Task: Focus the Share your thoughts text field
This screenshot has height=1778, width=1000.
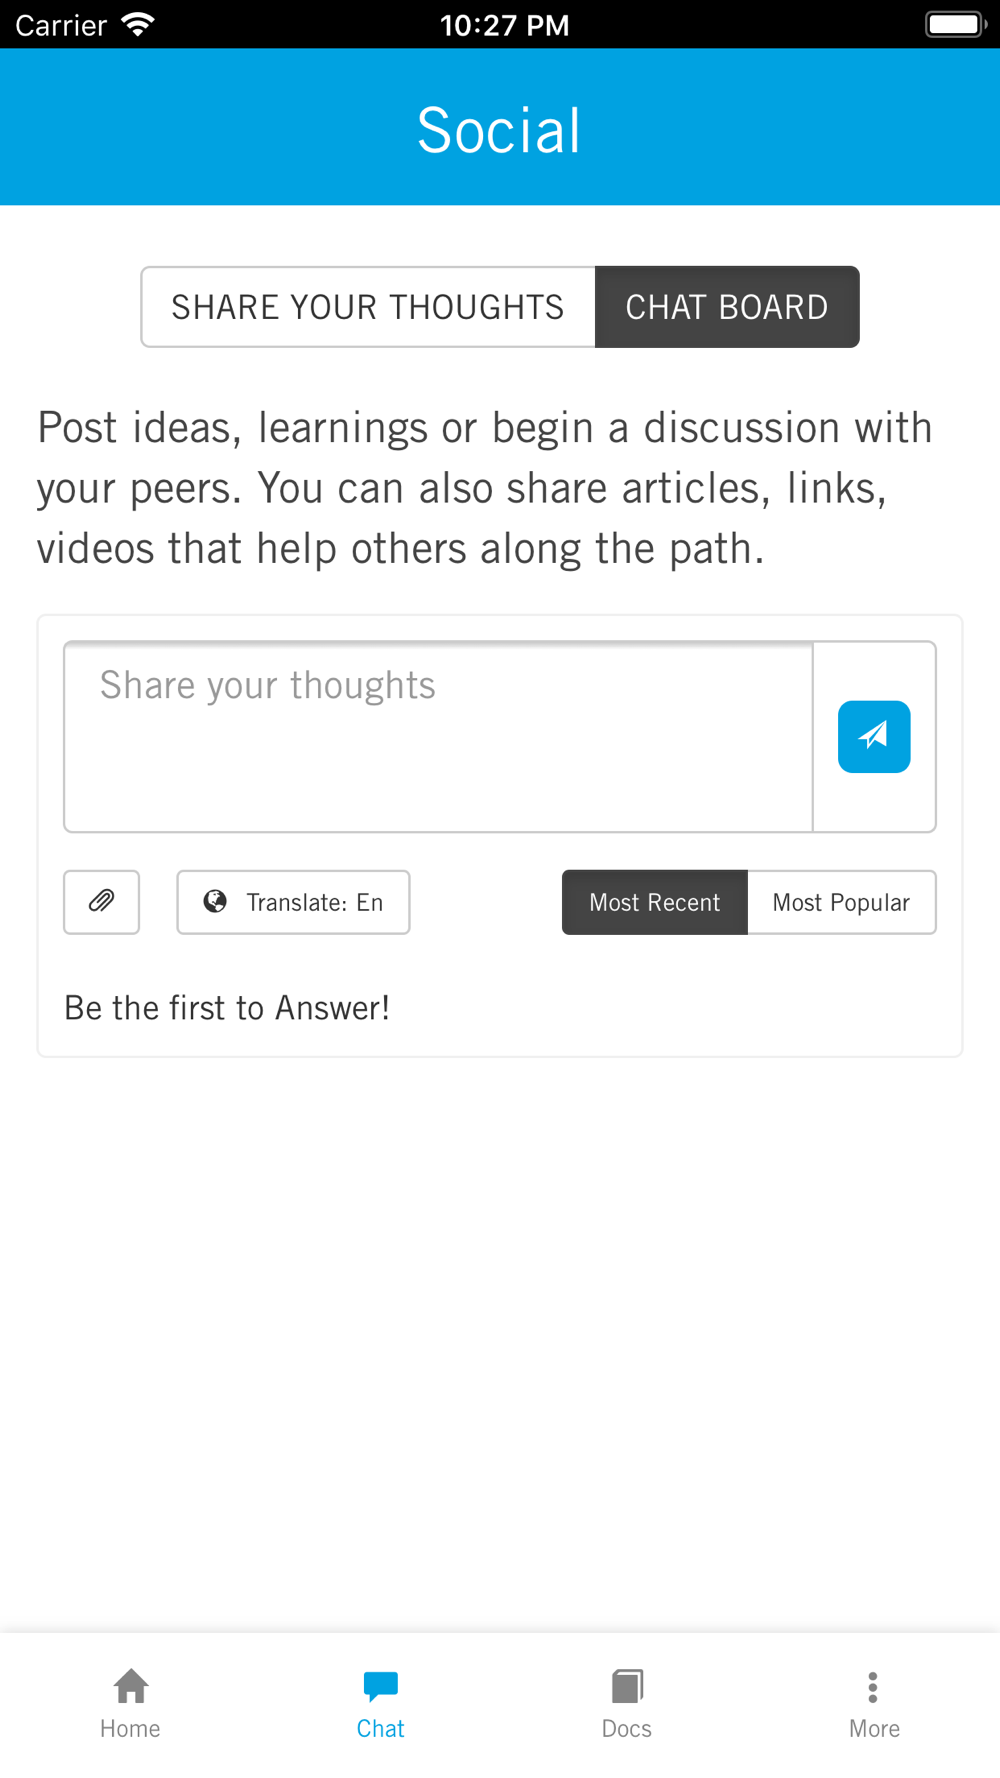Action: 439,737
